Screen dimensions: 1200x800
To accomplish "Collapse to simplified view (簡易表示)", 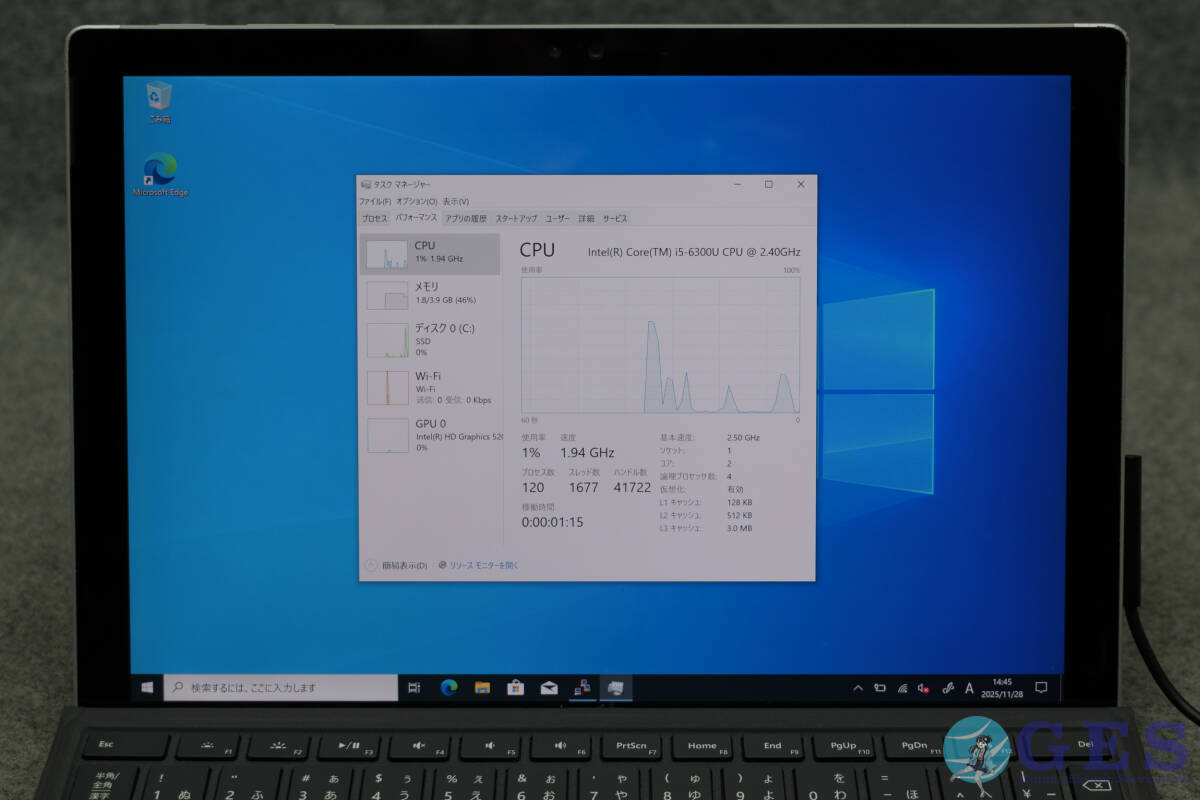I will (398, 565).
